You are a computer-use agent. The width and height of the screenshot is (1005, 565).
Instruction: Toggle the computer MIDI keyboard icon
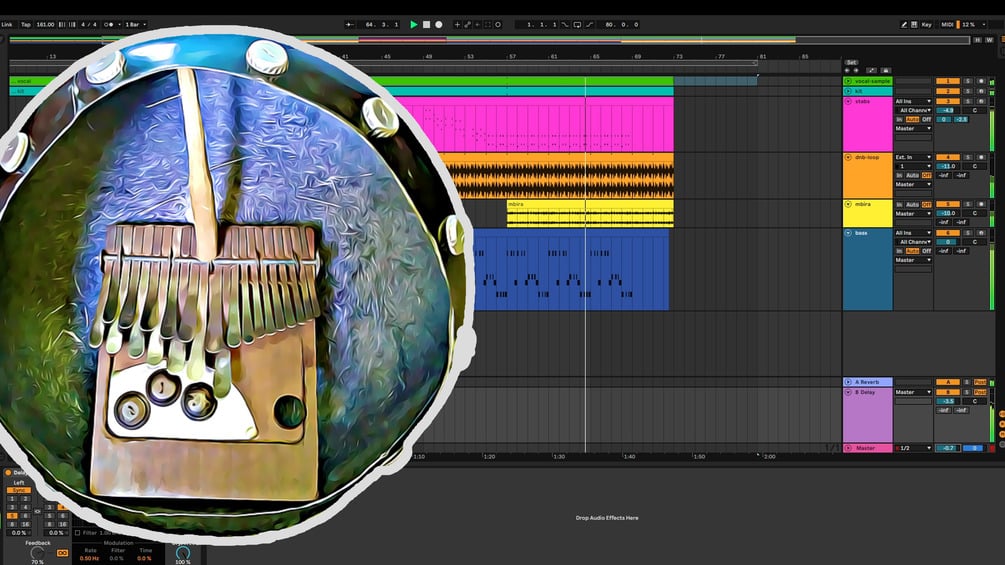(914, 24)
